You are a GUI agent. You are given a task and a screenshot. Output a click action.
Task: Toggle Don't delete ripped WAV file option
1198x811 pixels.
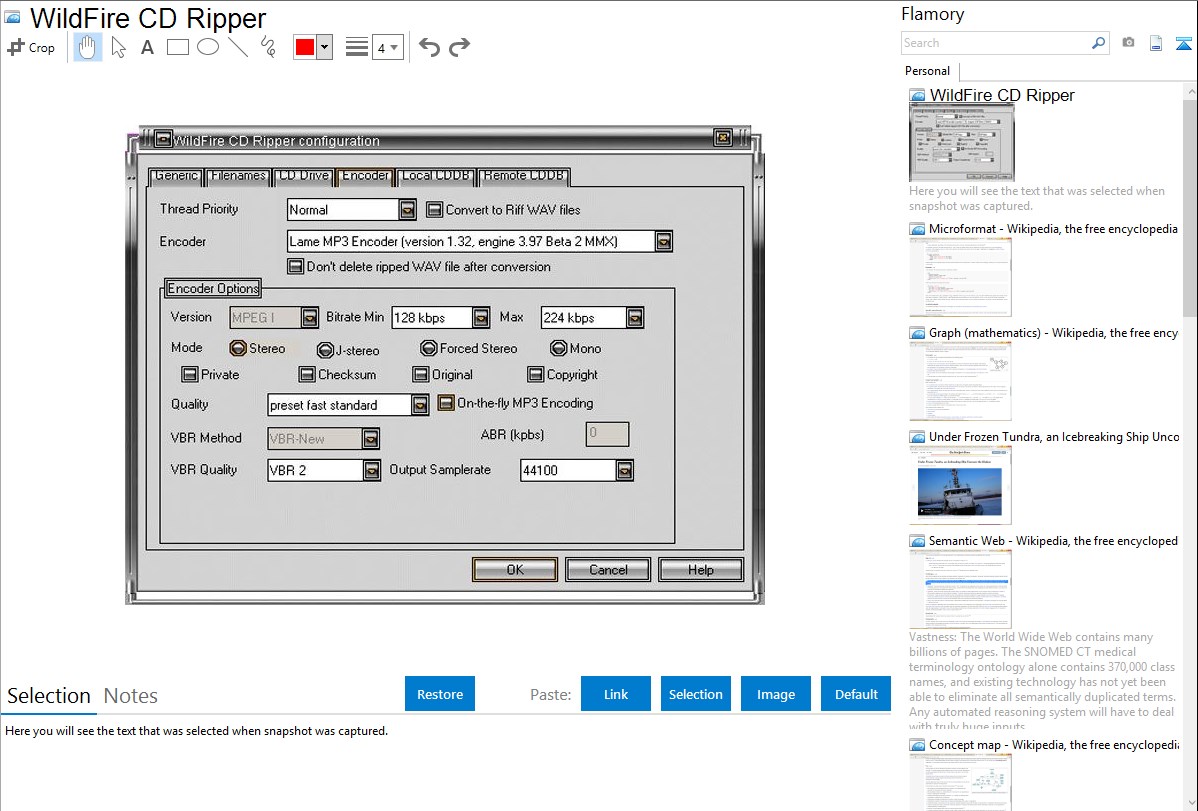tap(295, 266)
